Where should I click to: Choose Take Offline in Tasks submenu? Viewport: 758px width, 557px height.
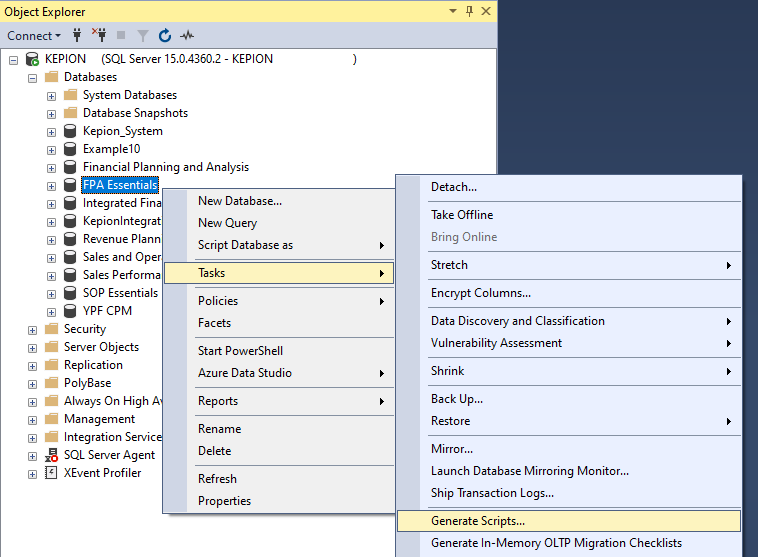click(569, 215)
